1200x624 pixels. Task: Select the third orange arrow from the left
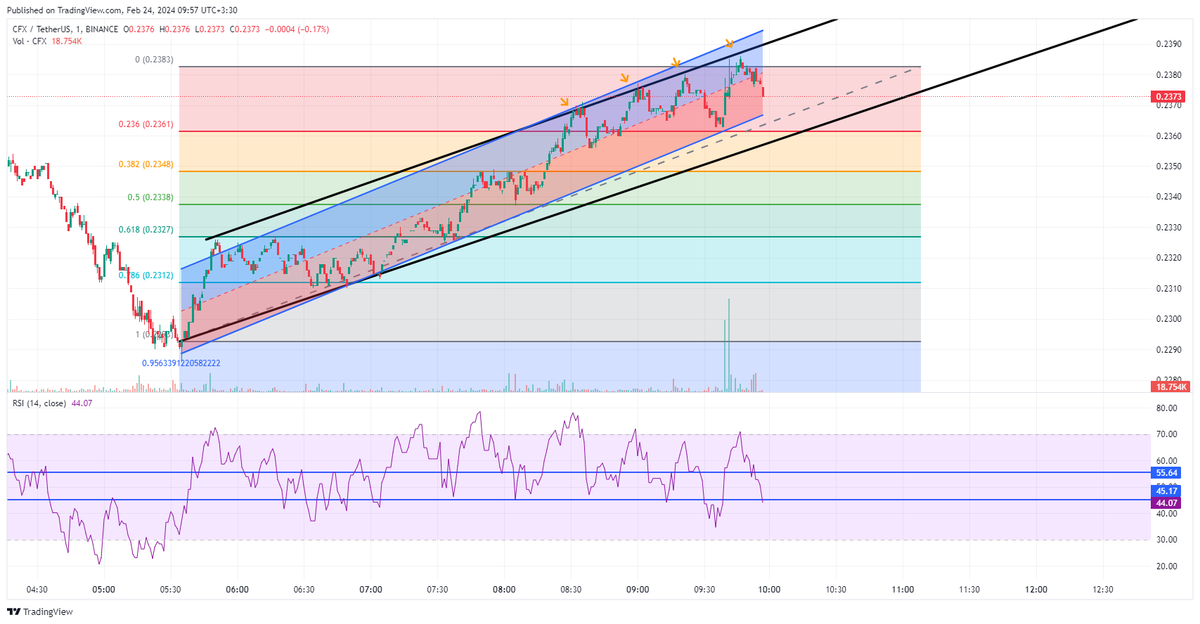point(676,63)
